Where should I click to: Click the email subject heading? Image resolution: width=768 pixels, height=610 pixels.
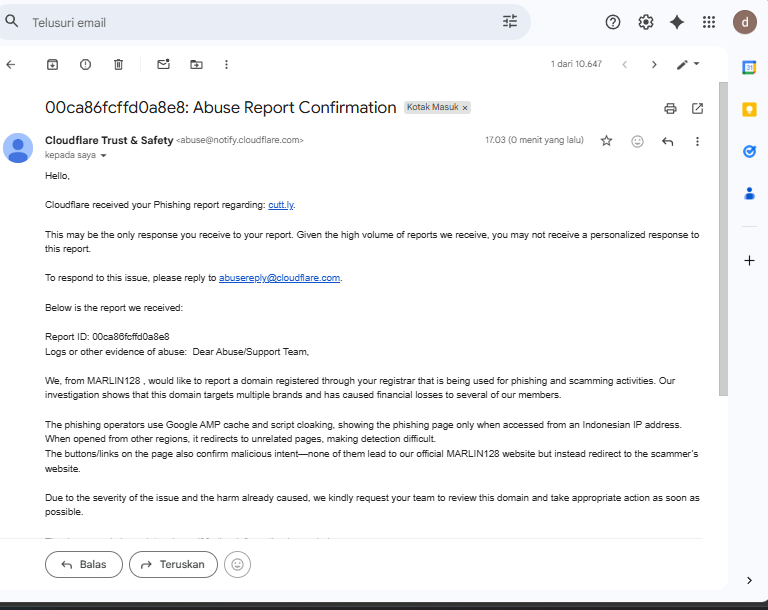[x=220, y=107]
